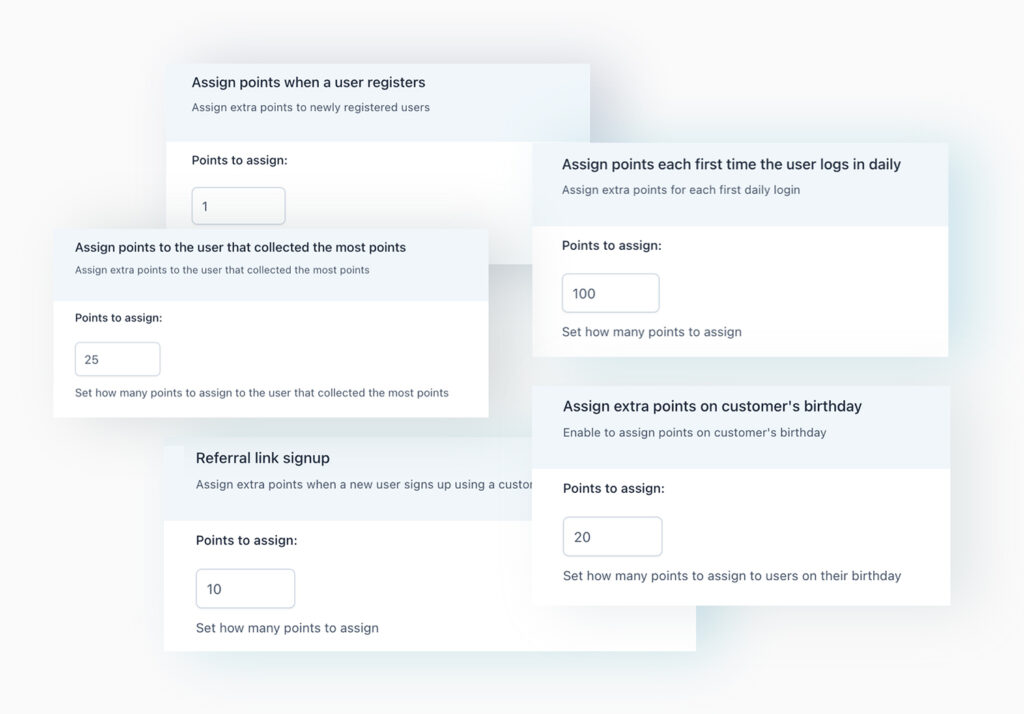
Task: Click the daily login section heading
Action: point(731,164)
